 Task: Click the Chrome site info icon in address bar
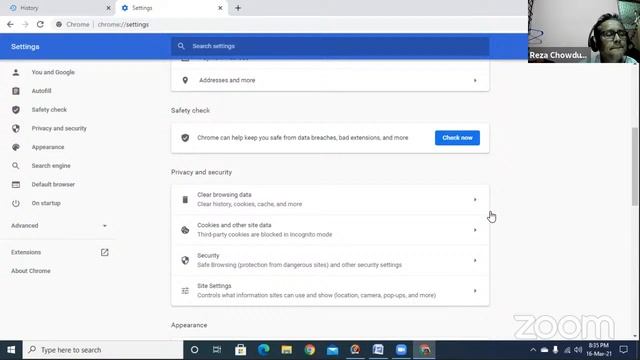59,24
